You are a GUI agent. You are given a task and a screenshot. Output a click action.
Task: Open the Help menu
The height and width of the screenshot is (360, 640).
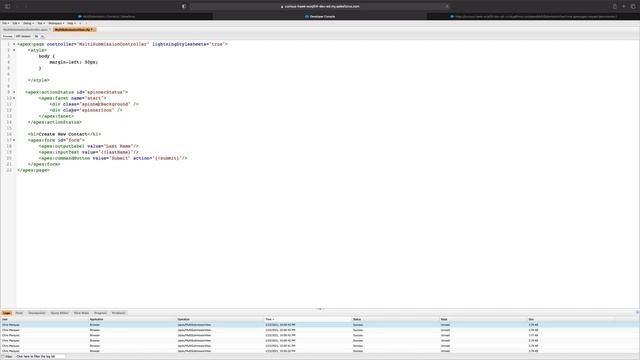pyautogui.click(x=71, y=23)
